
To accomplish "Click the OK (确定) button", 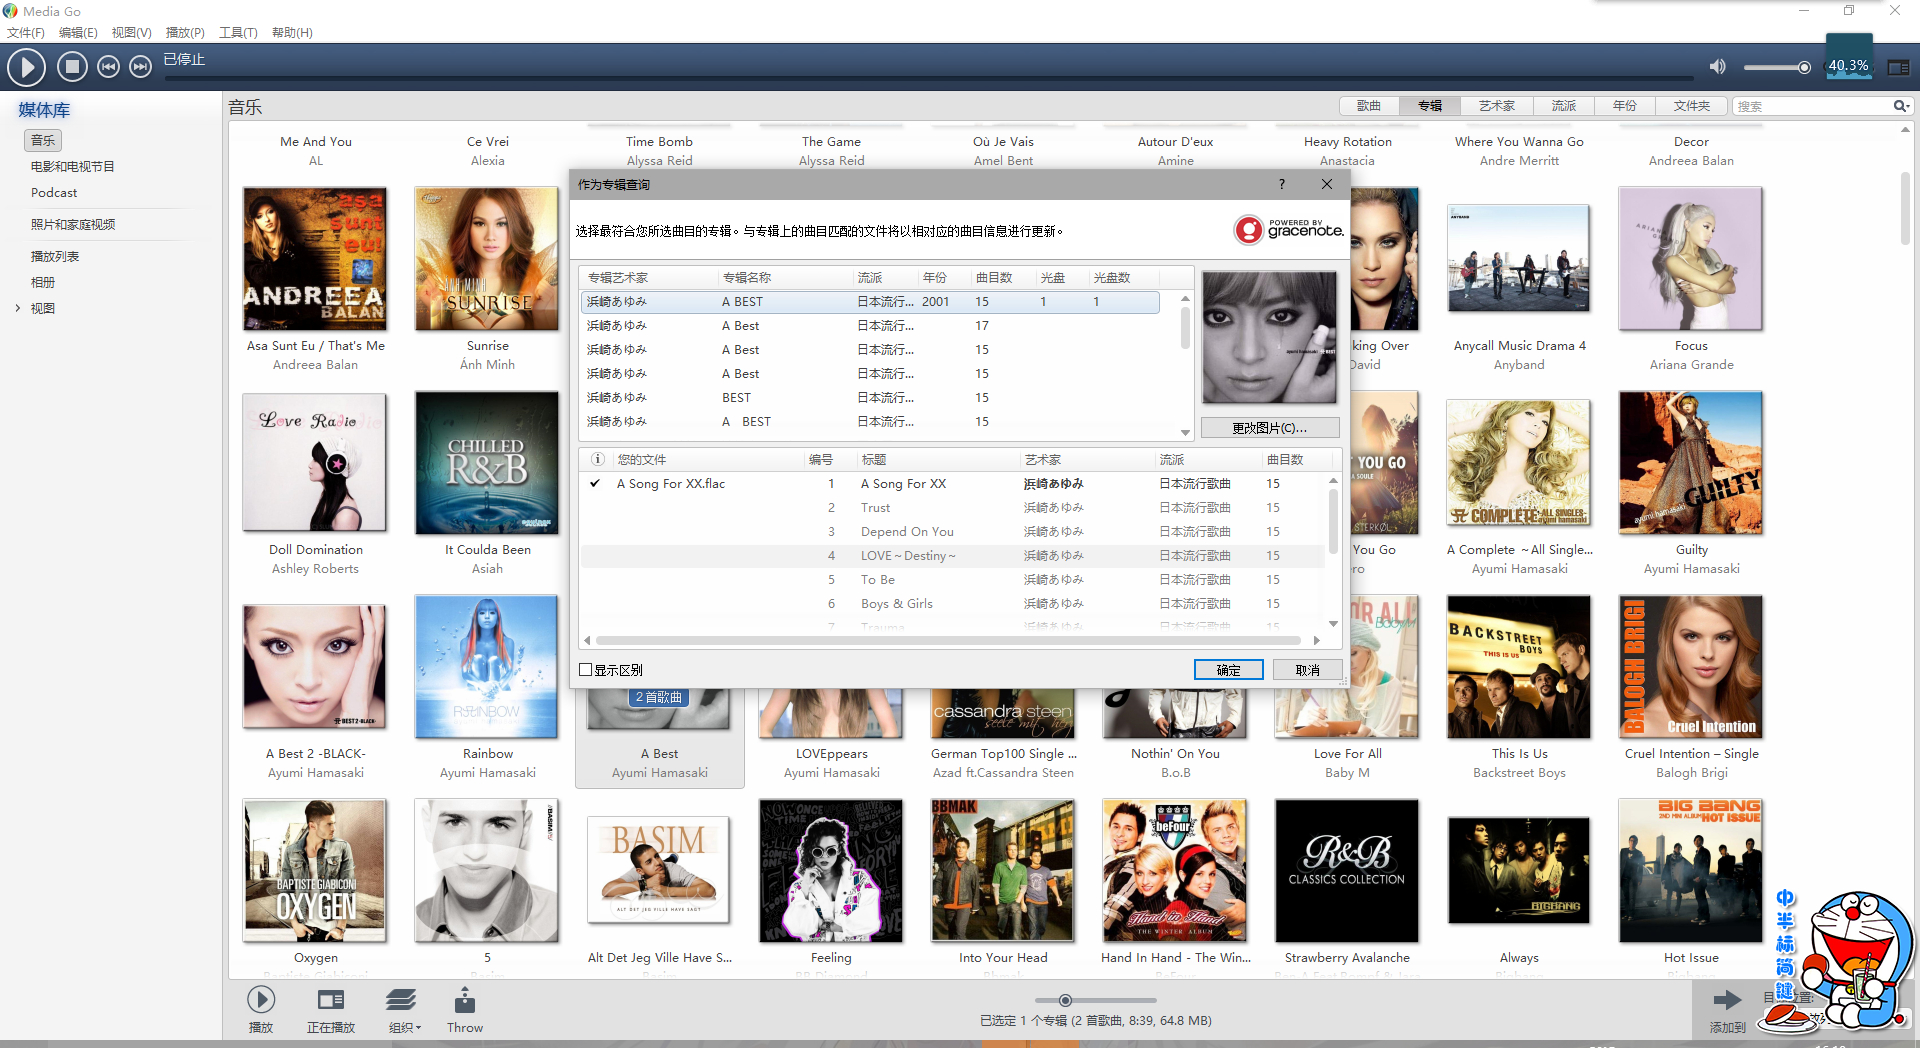I will [1228, 670].
